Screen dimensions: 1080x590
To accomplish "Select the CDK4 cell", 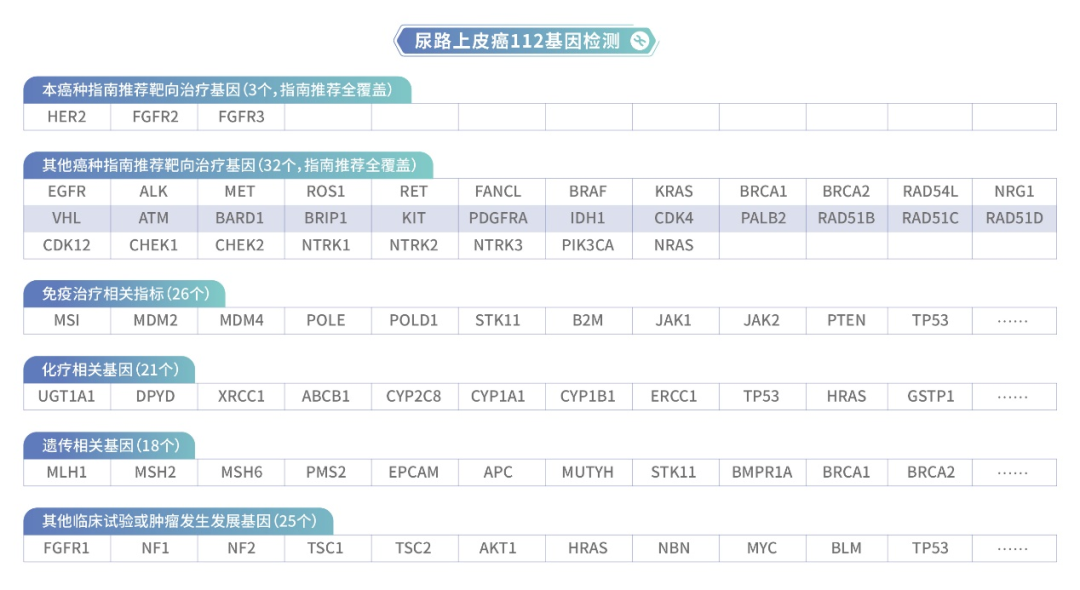I will pos(676,218).
